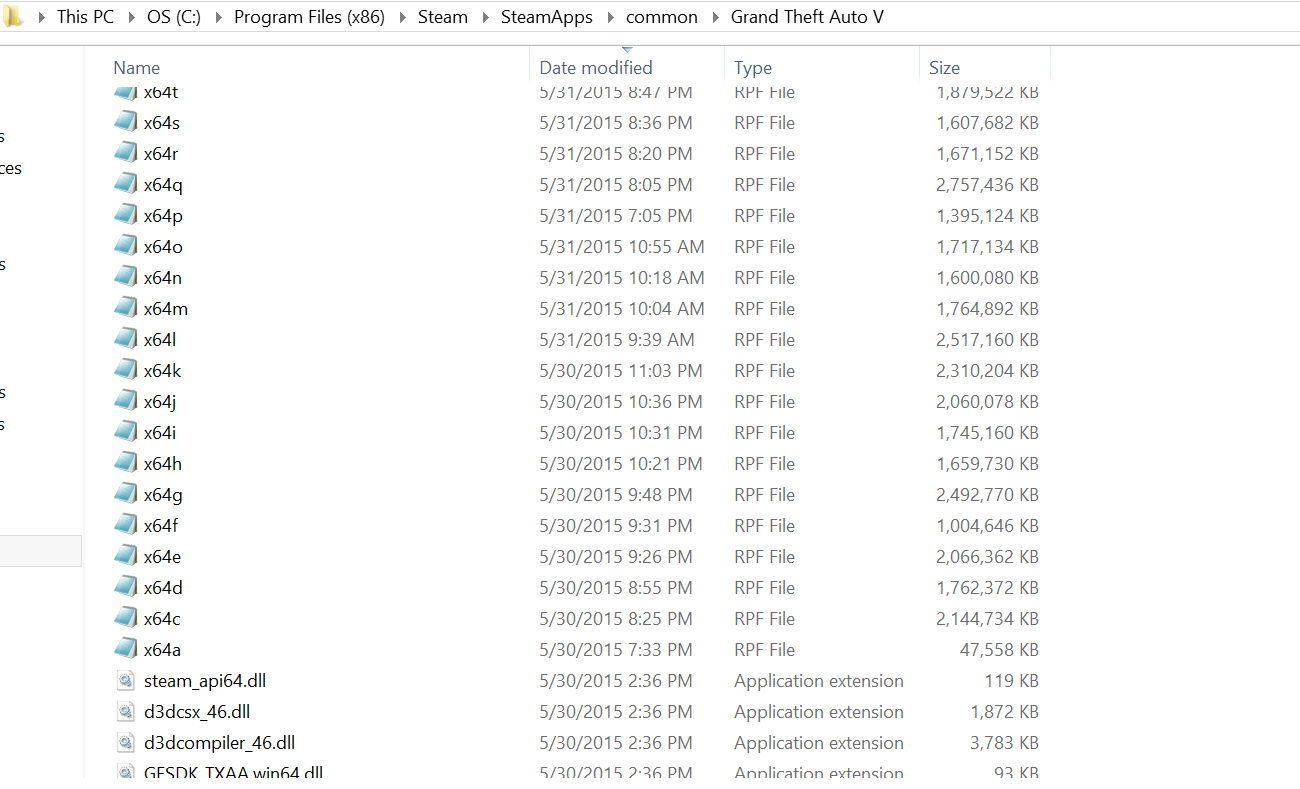Screen dimensions: 1300x789
Task: Sort files by the Name column
Action: point(137,68)
